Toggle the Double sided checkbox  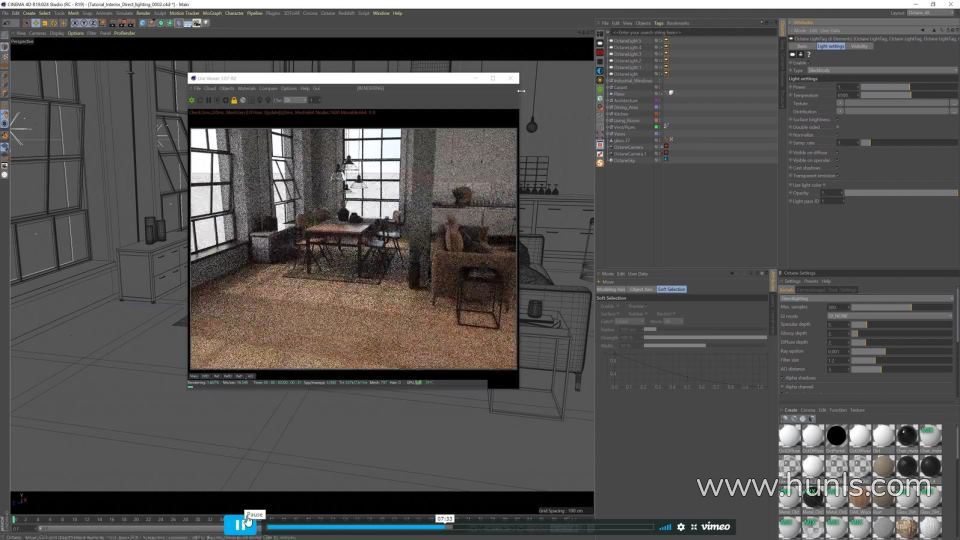tap(838, 127)
